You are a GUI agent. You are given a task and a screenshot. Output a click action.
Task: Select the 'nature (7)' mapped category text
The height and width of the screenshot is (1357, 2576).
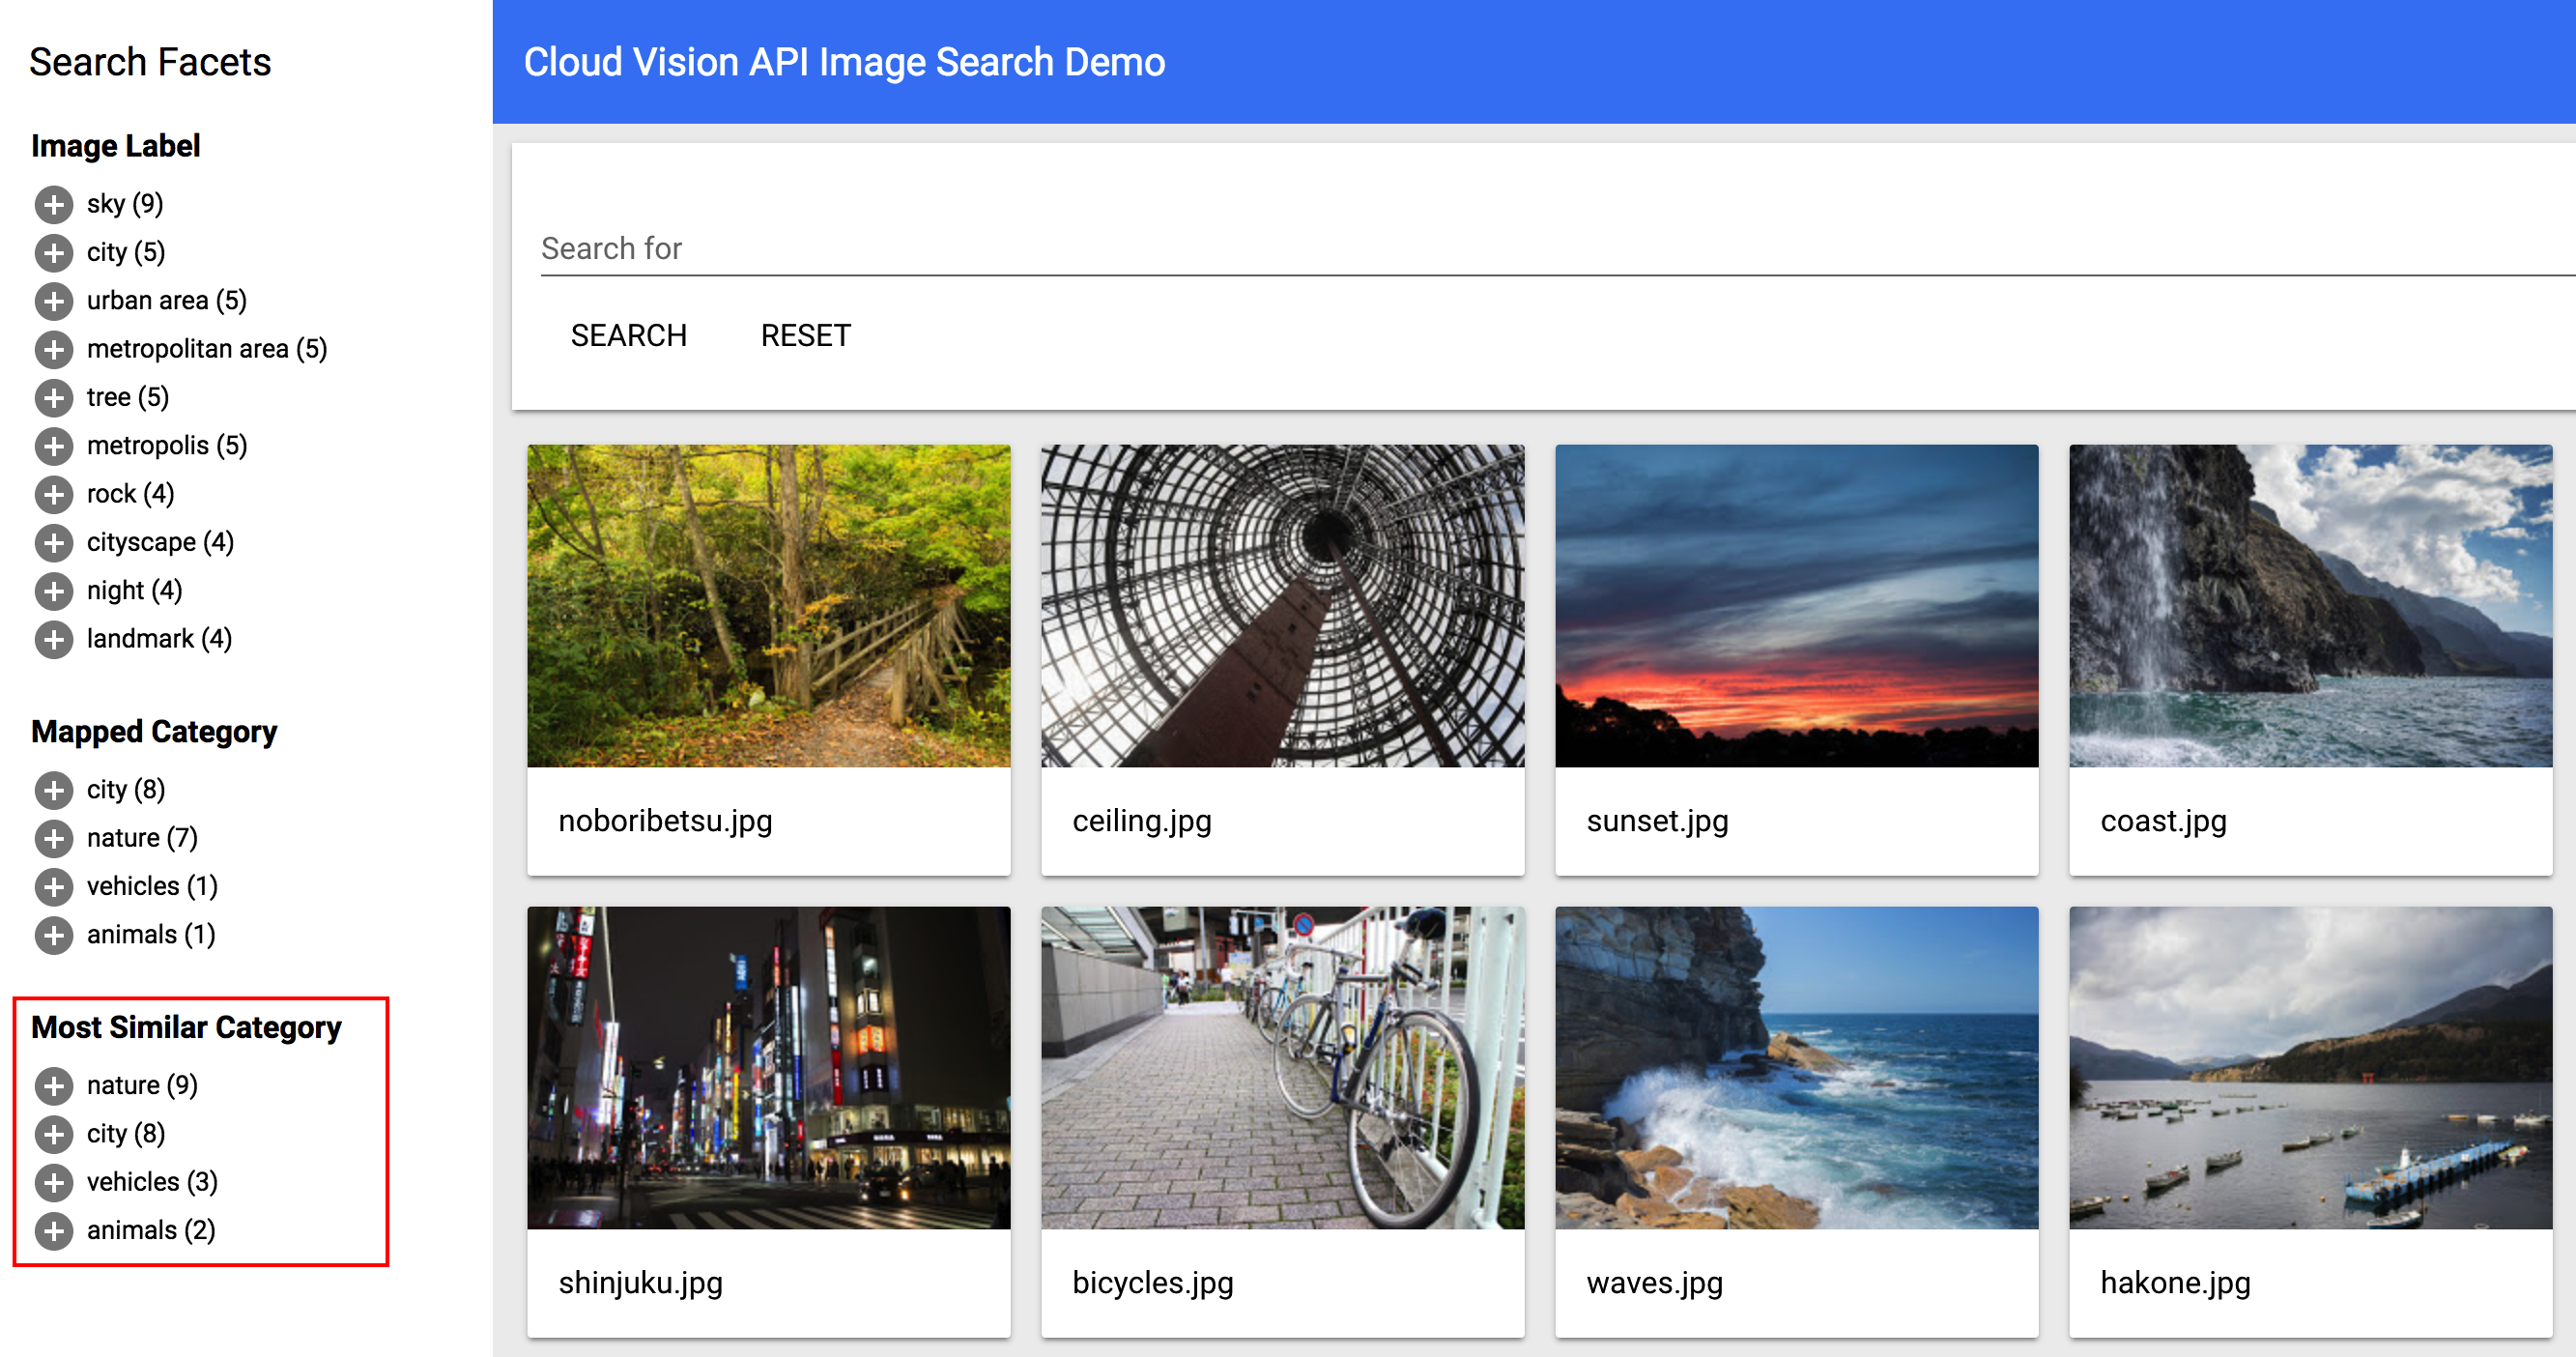click(142, 838)
